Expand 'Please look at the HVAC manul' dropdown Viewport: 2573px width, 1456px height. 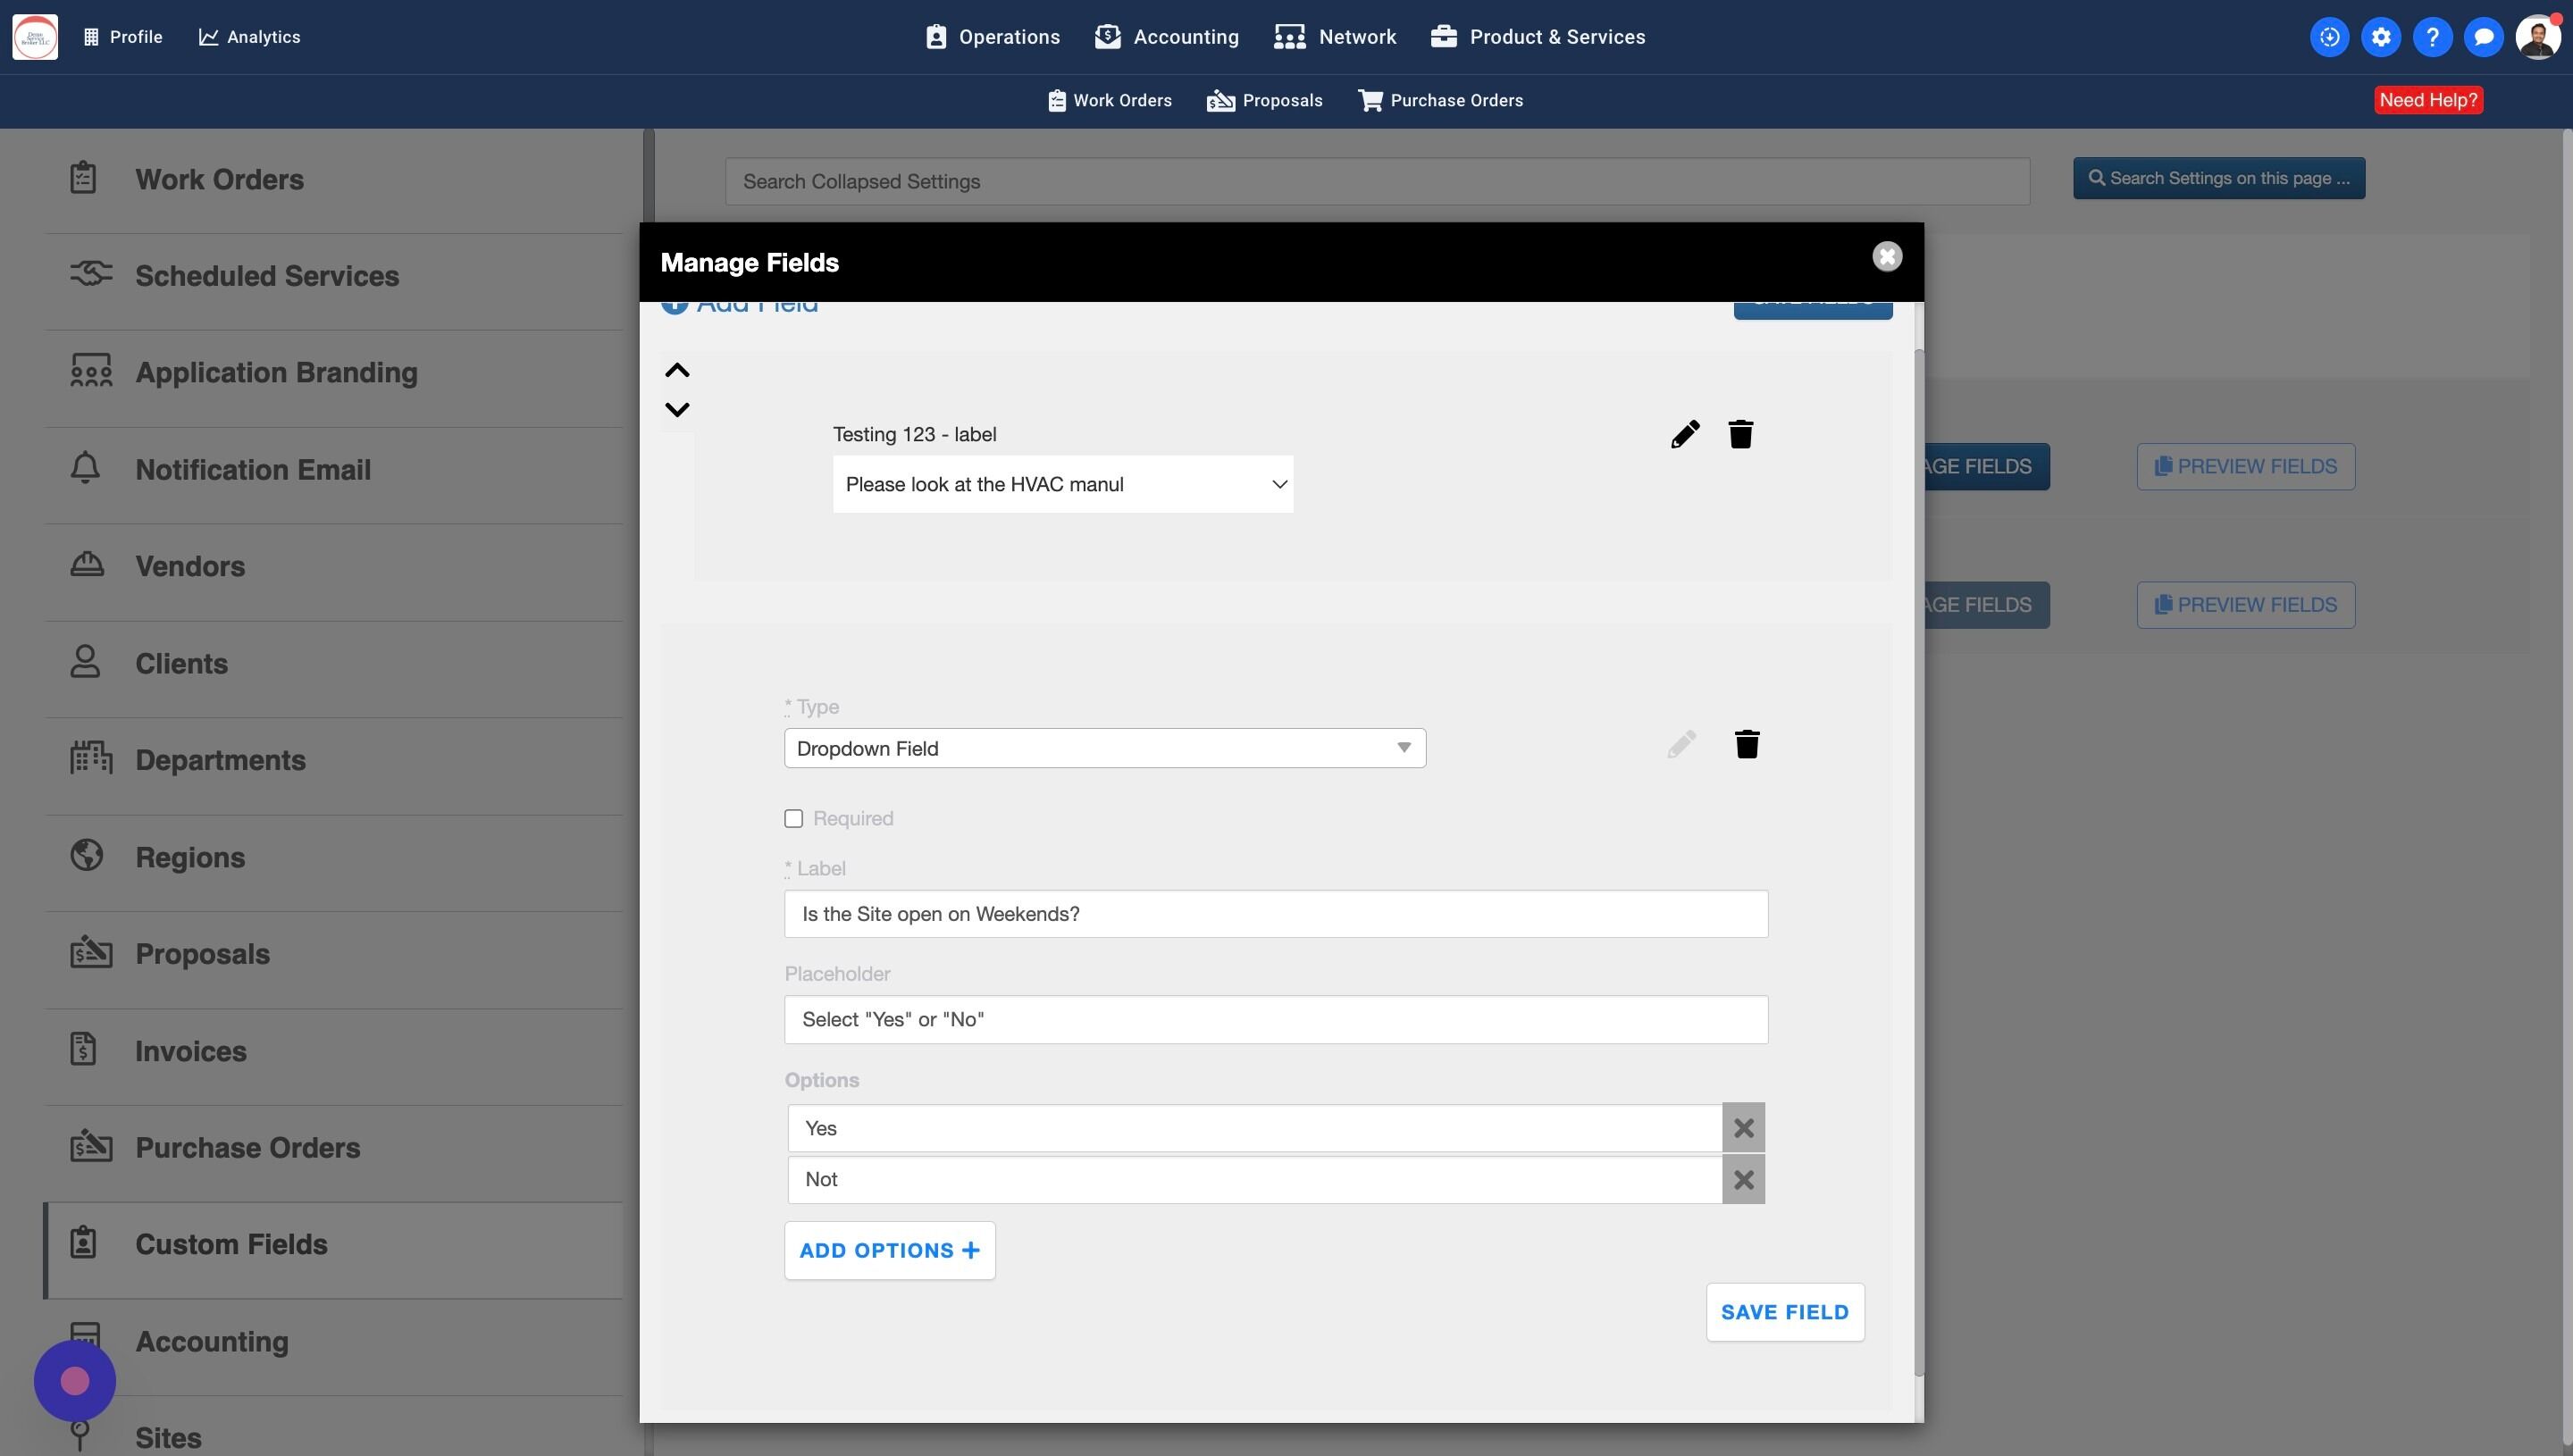pyautogui.click(x=1062, y=484)
